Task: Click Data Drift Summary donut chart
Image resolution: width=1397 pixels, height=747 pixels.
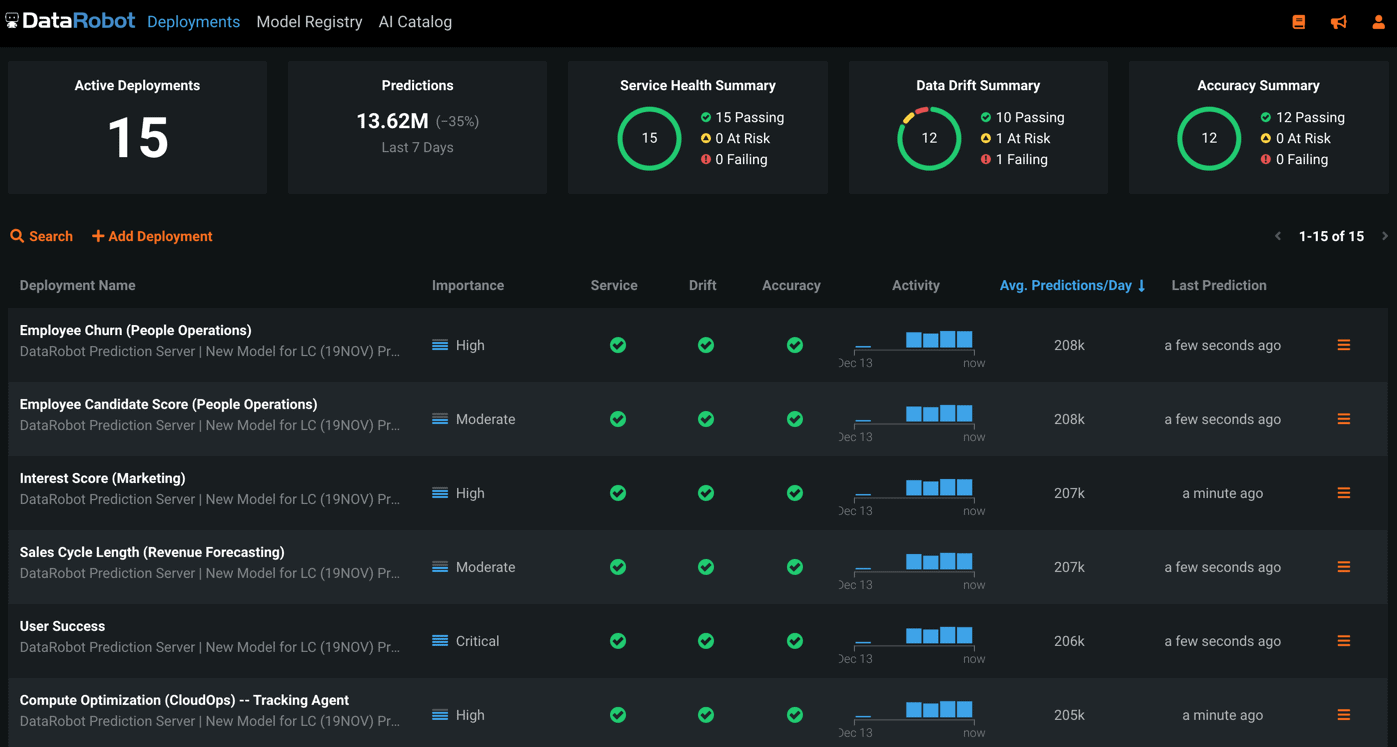Action: [929, 138]
